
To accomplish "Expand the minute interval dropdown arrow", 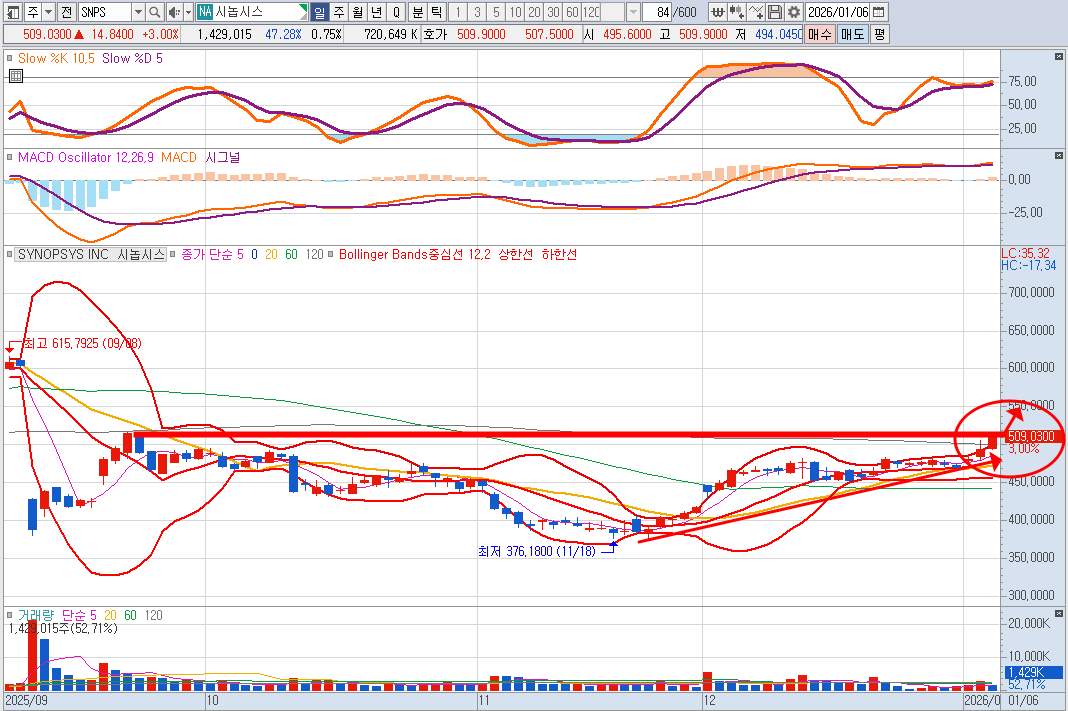I will tap(633, 12).
